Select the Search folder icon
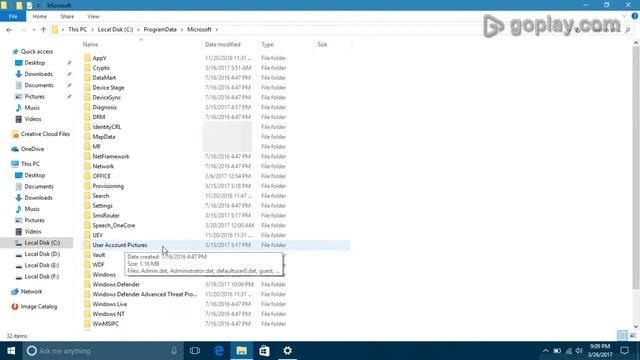The width and height of the screenshot is (640, 360). 87,196
